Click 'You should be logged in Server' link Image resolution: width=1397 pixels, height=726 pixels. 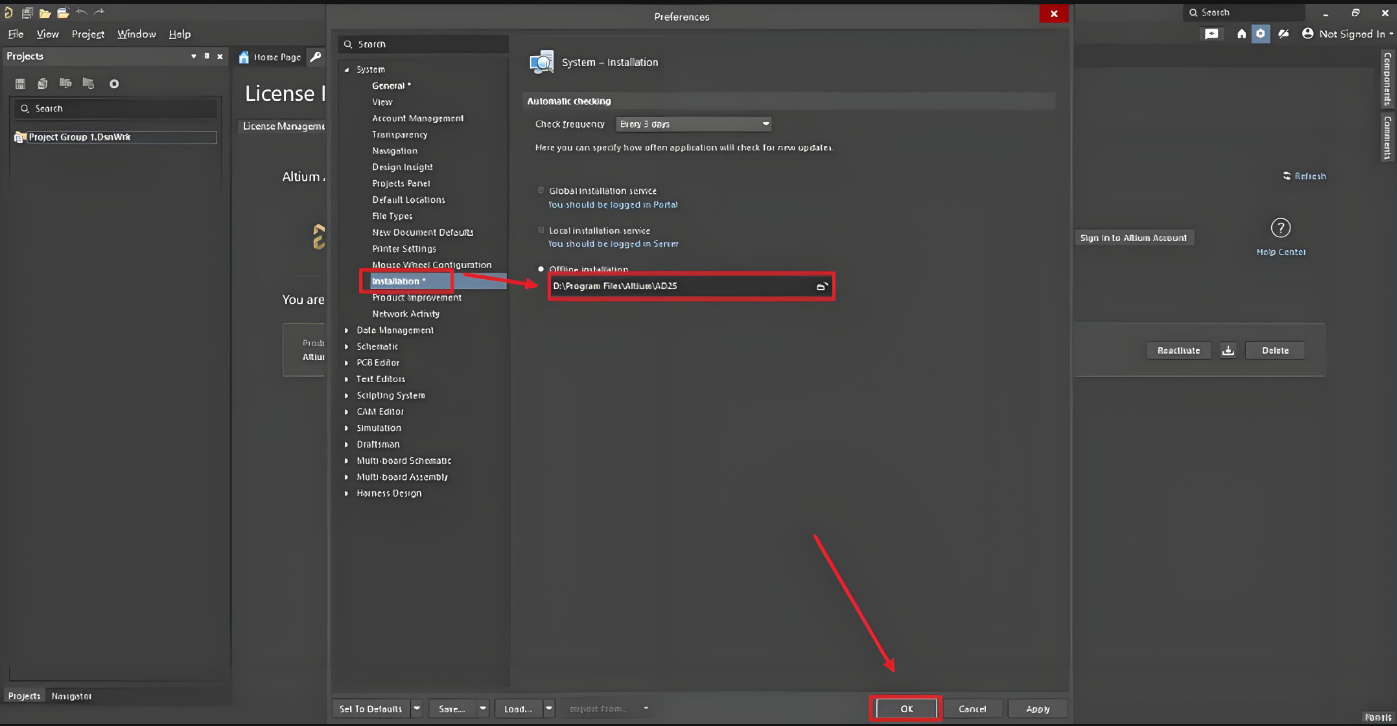613,244
